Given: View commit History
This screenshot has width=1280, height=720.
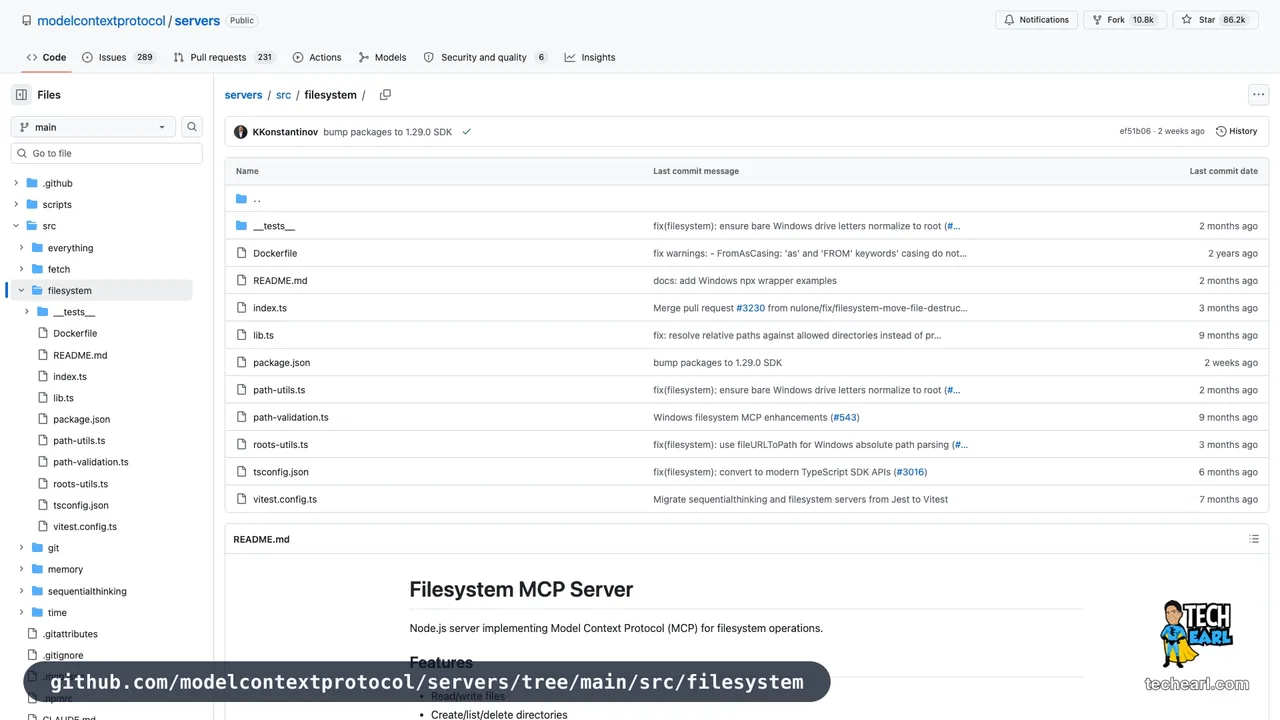Looking at the screenshot, I should (x=1237, y=132).
